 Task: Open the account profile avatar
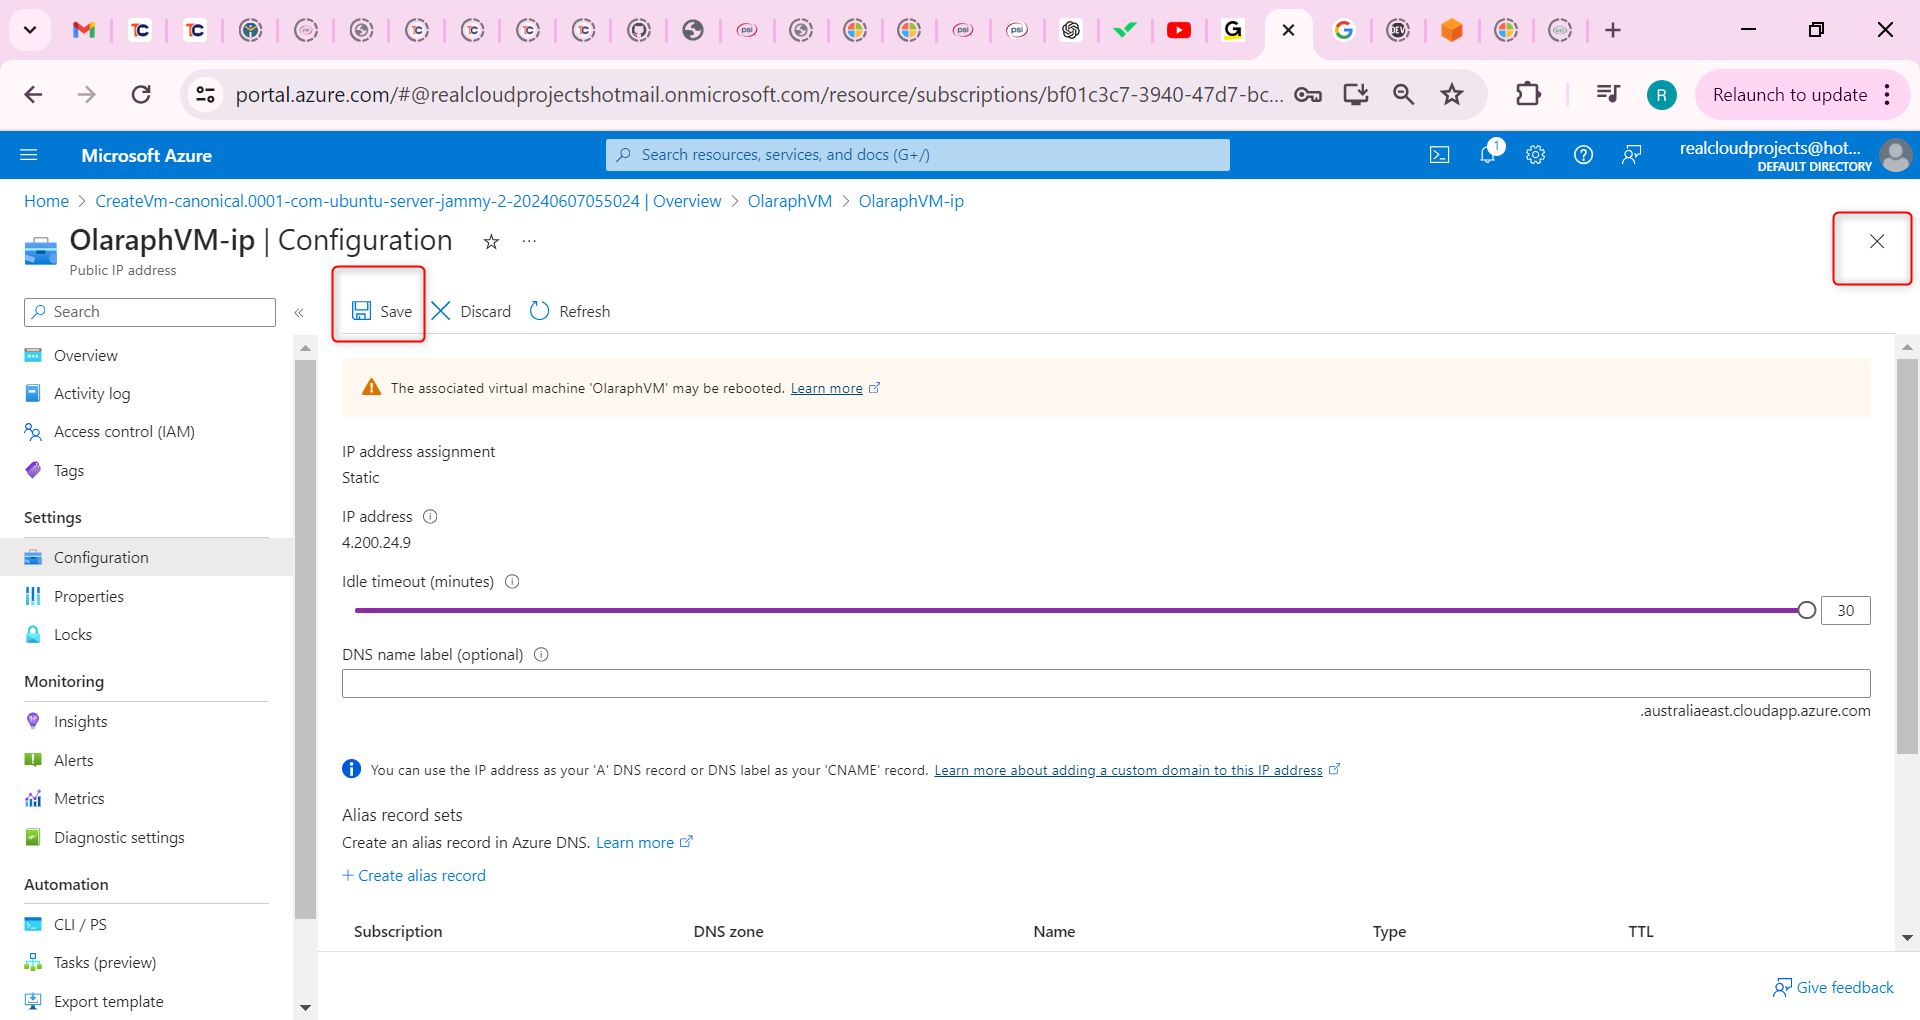(1895, 155)
